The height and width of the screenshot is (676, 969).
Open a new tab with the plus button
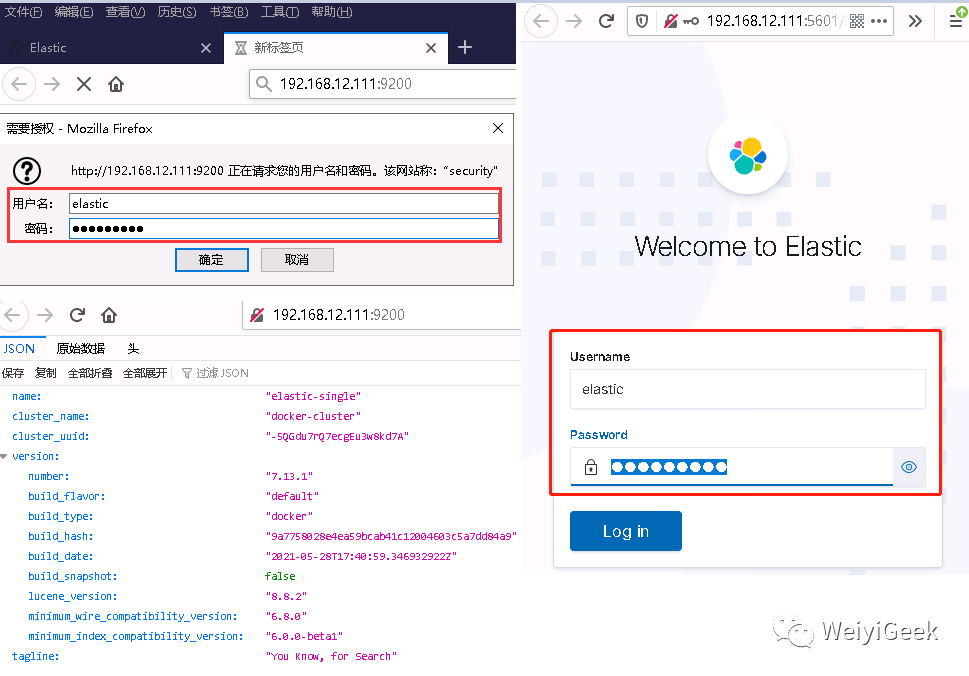tap(465, 47)
